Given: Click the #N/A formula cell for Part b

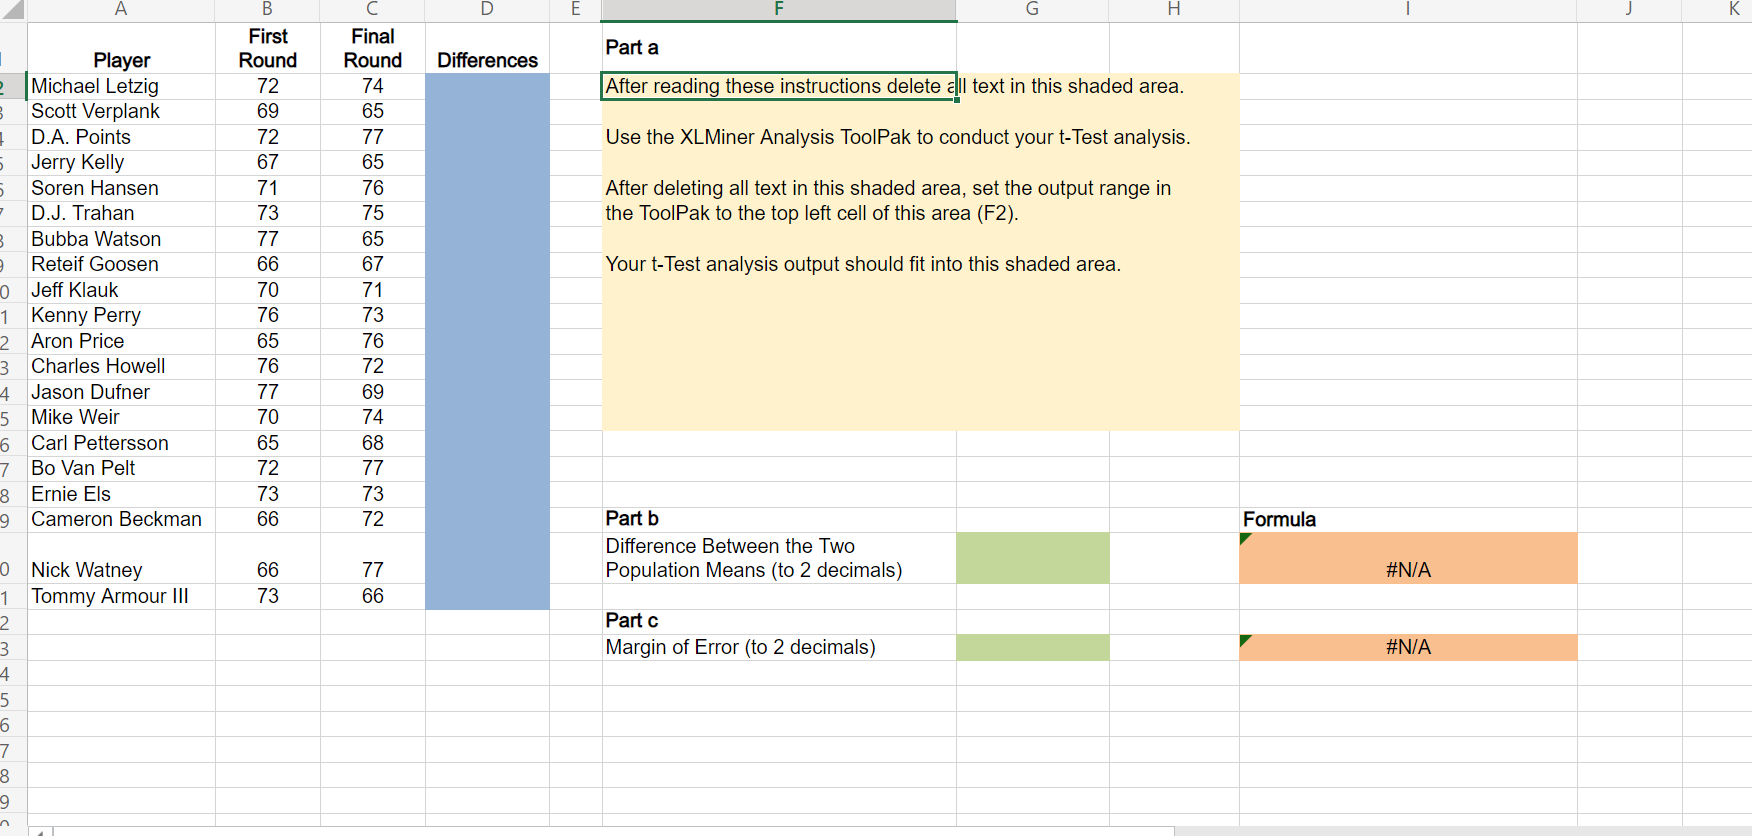Looking at the screenshot, I should click(x=1408, y=558).
